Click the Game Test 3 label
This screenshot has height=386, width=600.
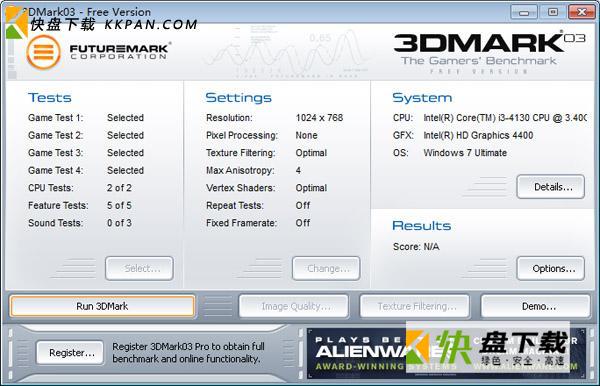pyautogui.click(x=55, y=153)
